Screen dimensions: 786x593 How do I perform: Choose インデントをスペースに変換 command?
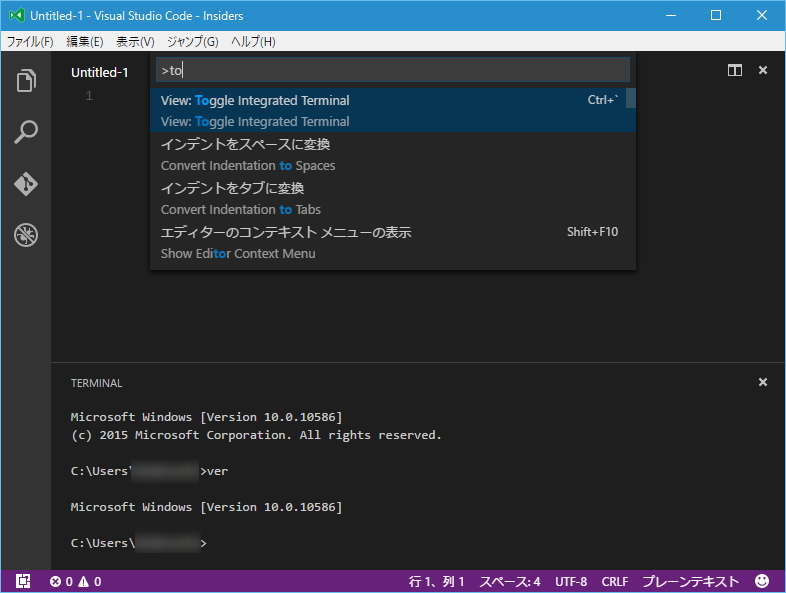click(x=393, y=154)
